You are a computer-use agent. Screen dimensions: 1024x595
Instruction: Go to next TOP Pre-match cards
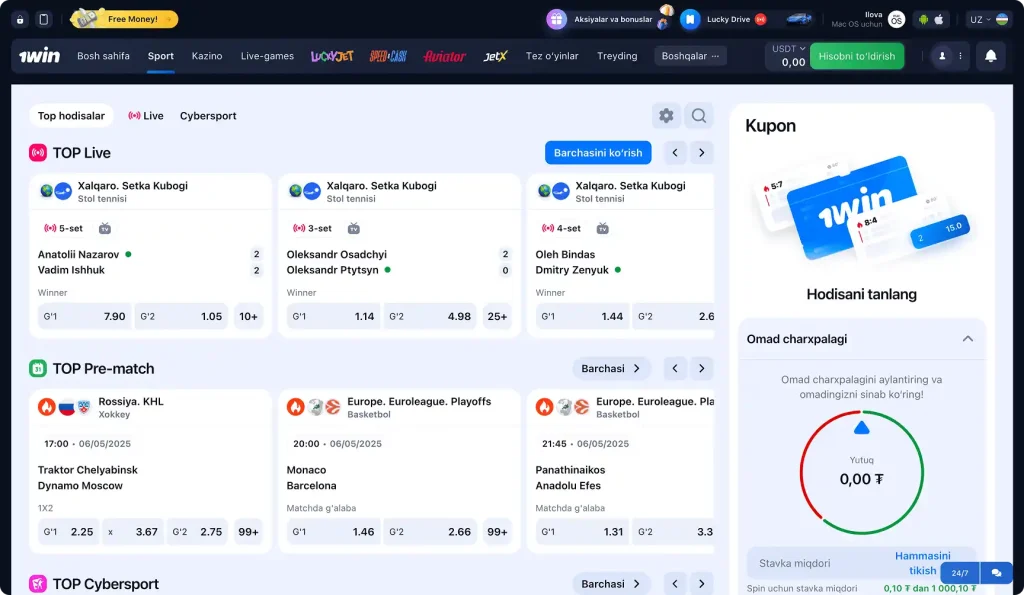tap(702, 368)
